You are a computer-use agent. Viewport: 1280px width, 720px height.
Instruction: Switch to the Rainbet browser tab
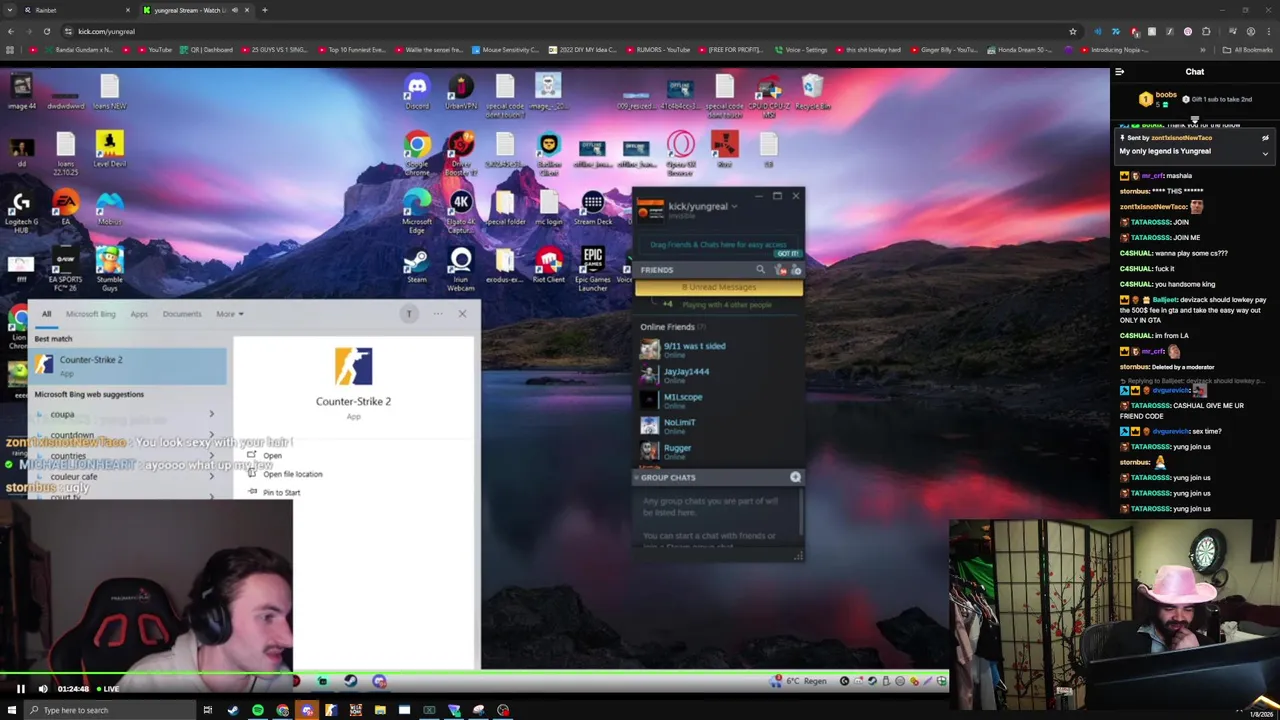tap(78, 10)
